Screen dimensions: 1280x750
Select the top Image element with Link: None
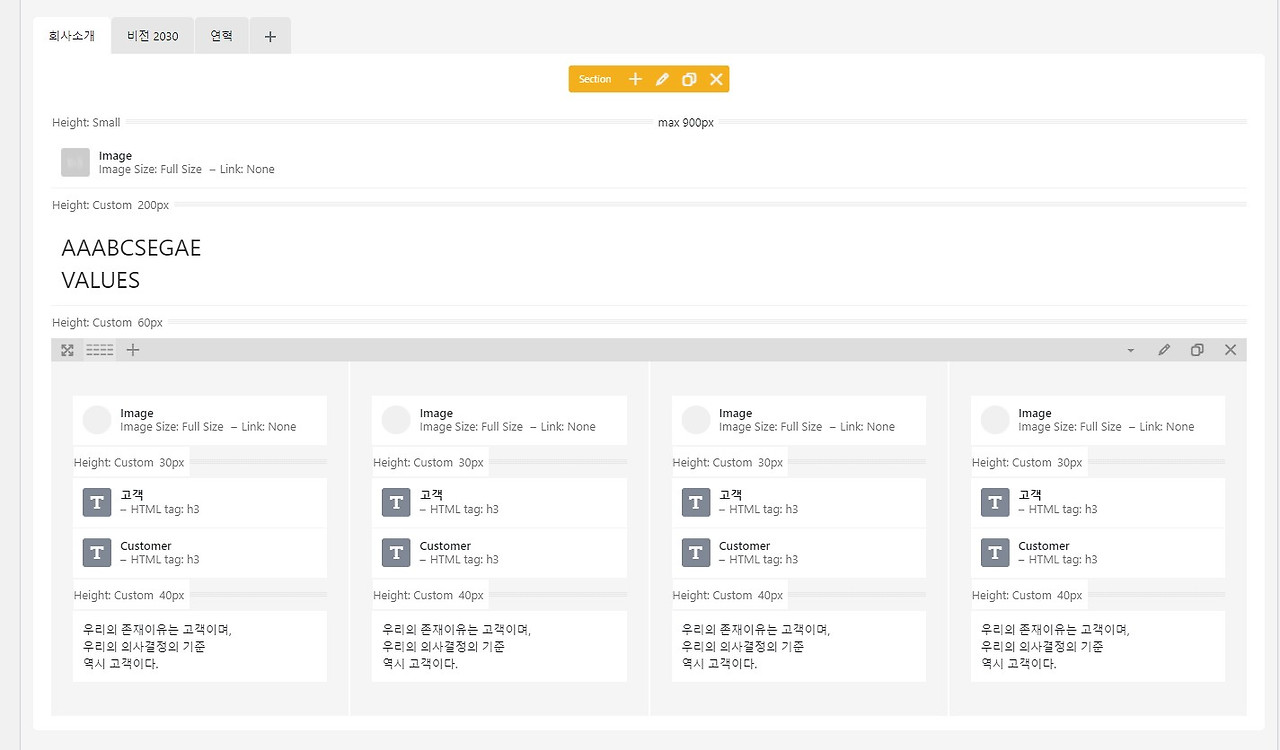click(x=649, y=162)
